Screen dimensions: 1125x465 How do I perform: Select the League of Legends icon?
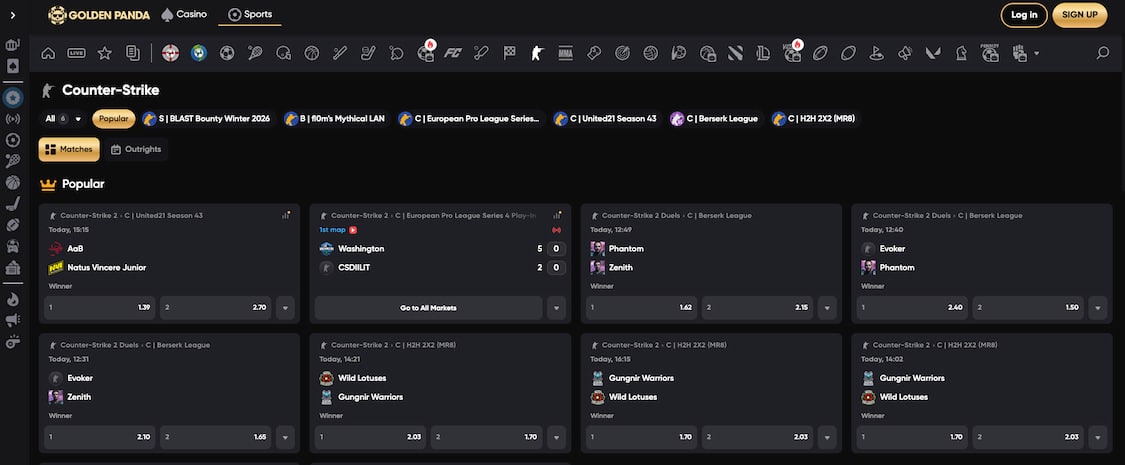click(763, 53)
